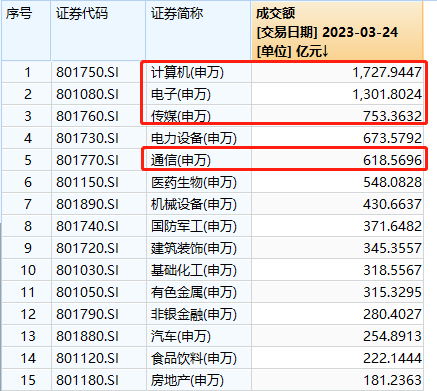Select the turnover value 673.5792
This screenshot has height=391, width=437.
pos(392,138)
